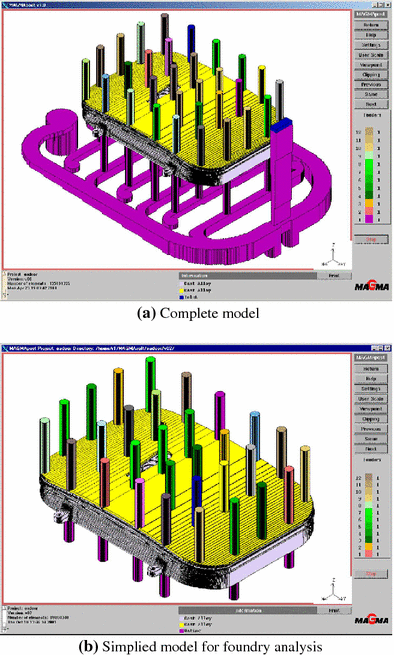Maximize the upper MAGMApost window
This screenshot has height=655, width=394.
(382, 5)
